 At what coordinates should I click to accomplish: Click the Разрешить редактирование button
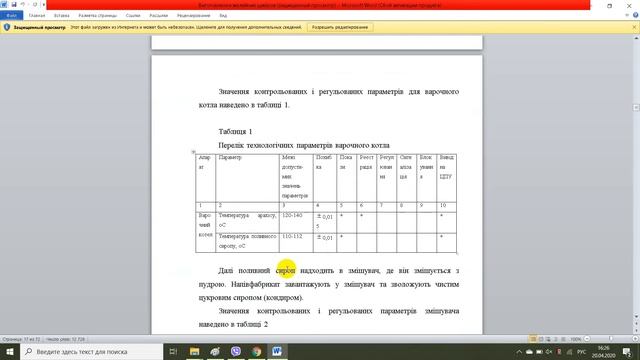tap(340, 27)
